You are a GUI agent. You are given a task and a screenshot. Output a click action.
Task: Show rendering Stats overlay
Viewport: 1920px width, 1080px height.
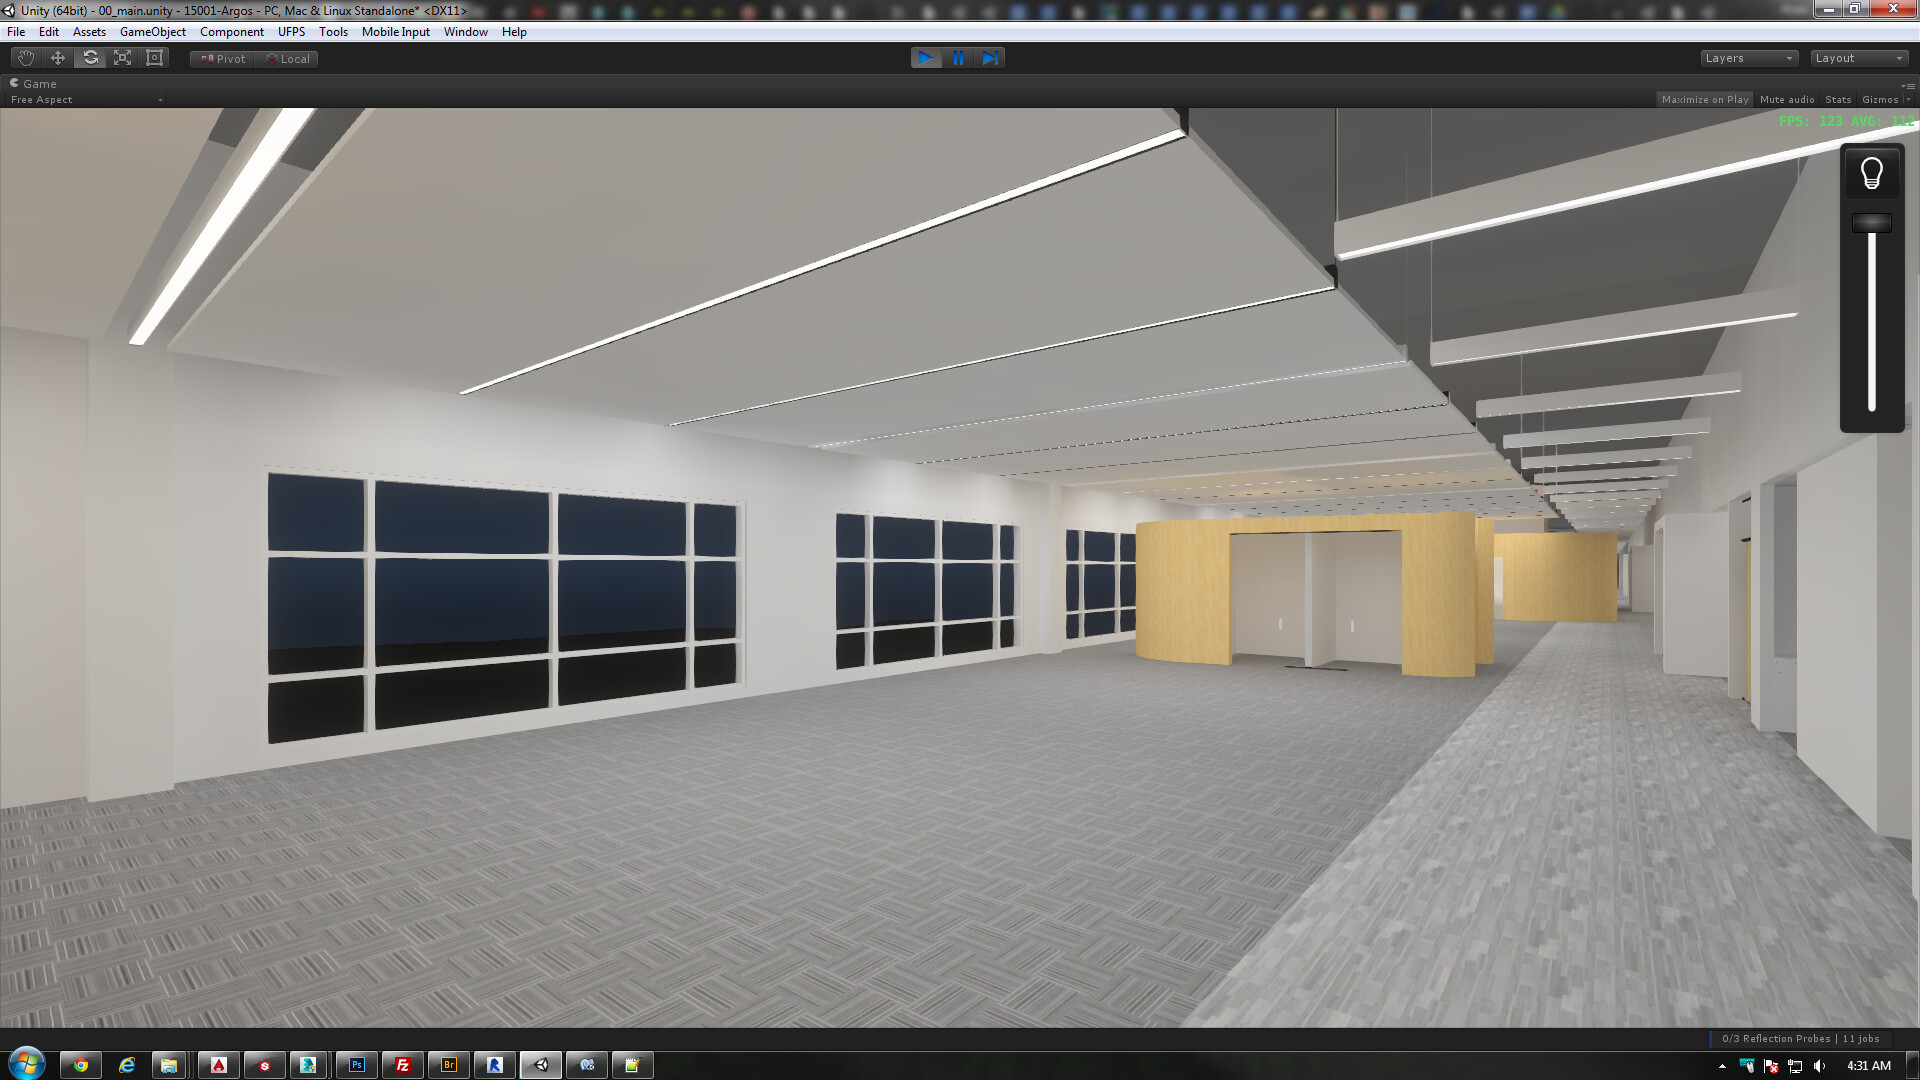coord(1837,99)
